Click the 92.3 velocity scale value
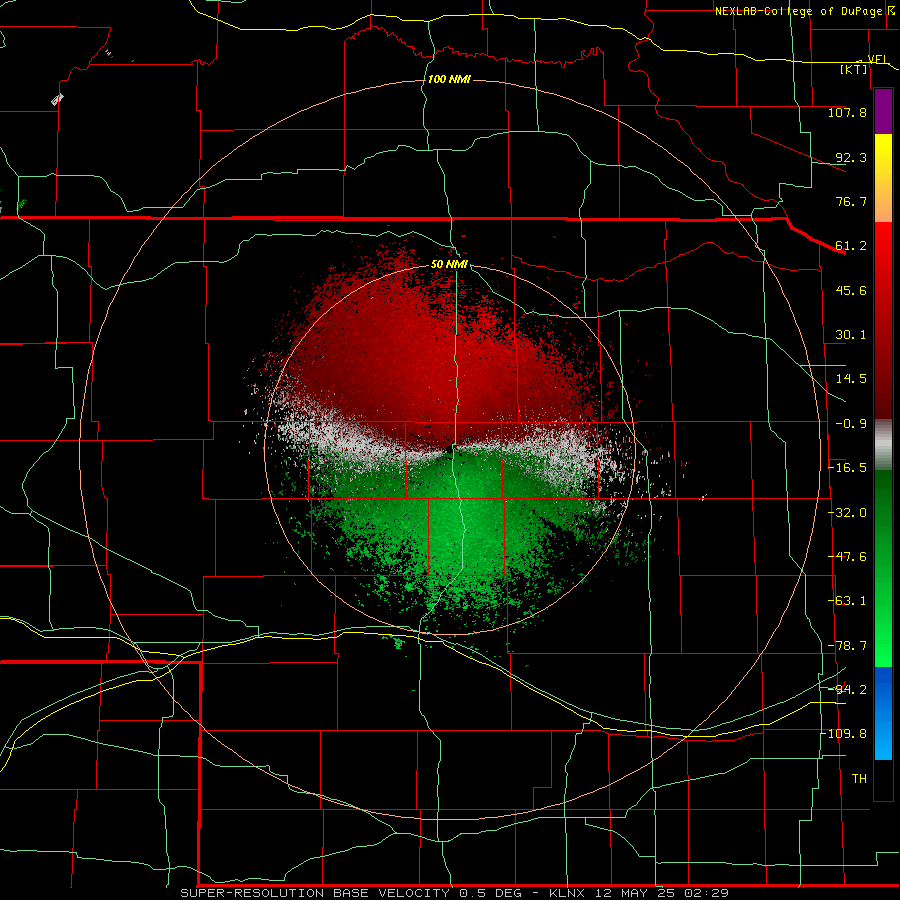The width and height of the screenshot is (900, 900). [x=851, y=157]
